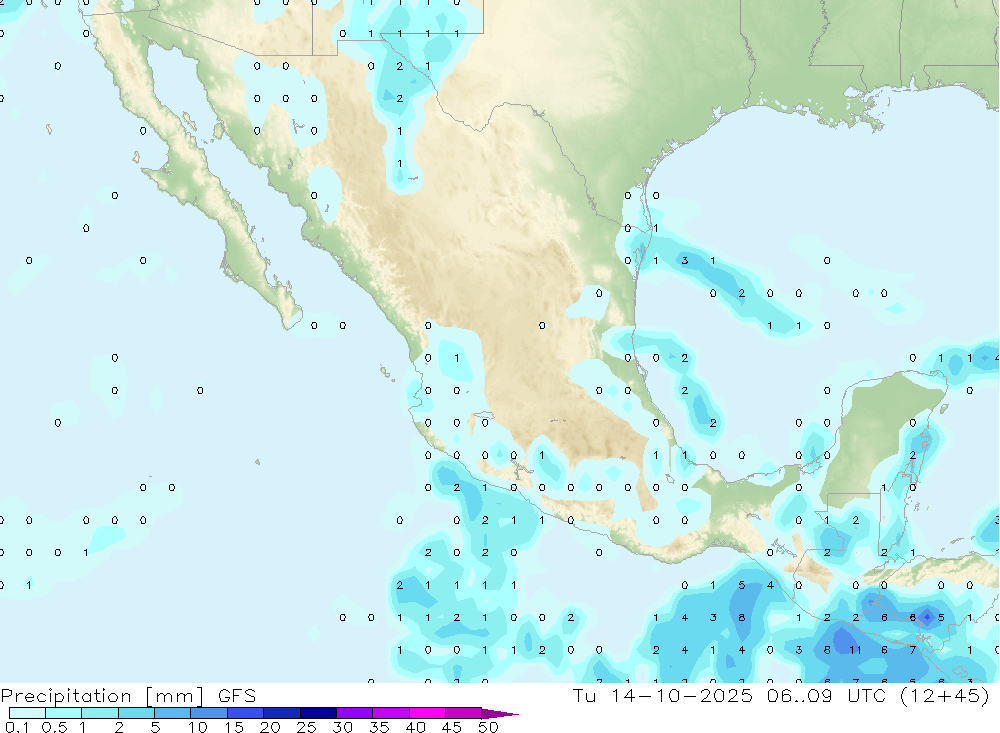The height and width of the screenshot is (733, 1000).
Task: Click the date text 'Tu 14-10-2025'
Action: (663, 695)
